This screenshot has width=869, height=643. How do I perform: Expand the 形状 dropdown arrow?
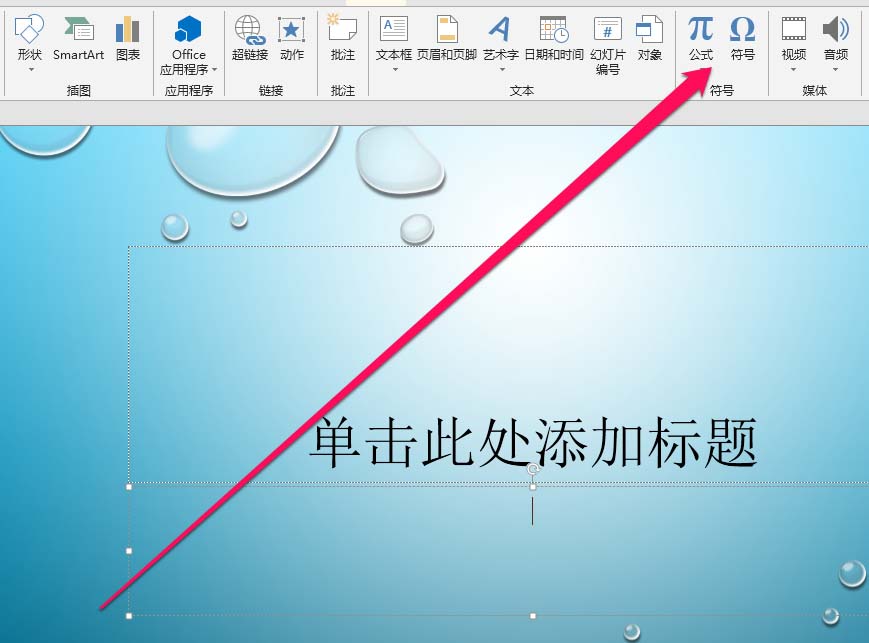[31, 70]
